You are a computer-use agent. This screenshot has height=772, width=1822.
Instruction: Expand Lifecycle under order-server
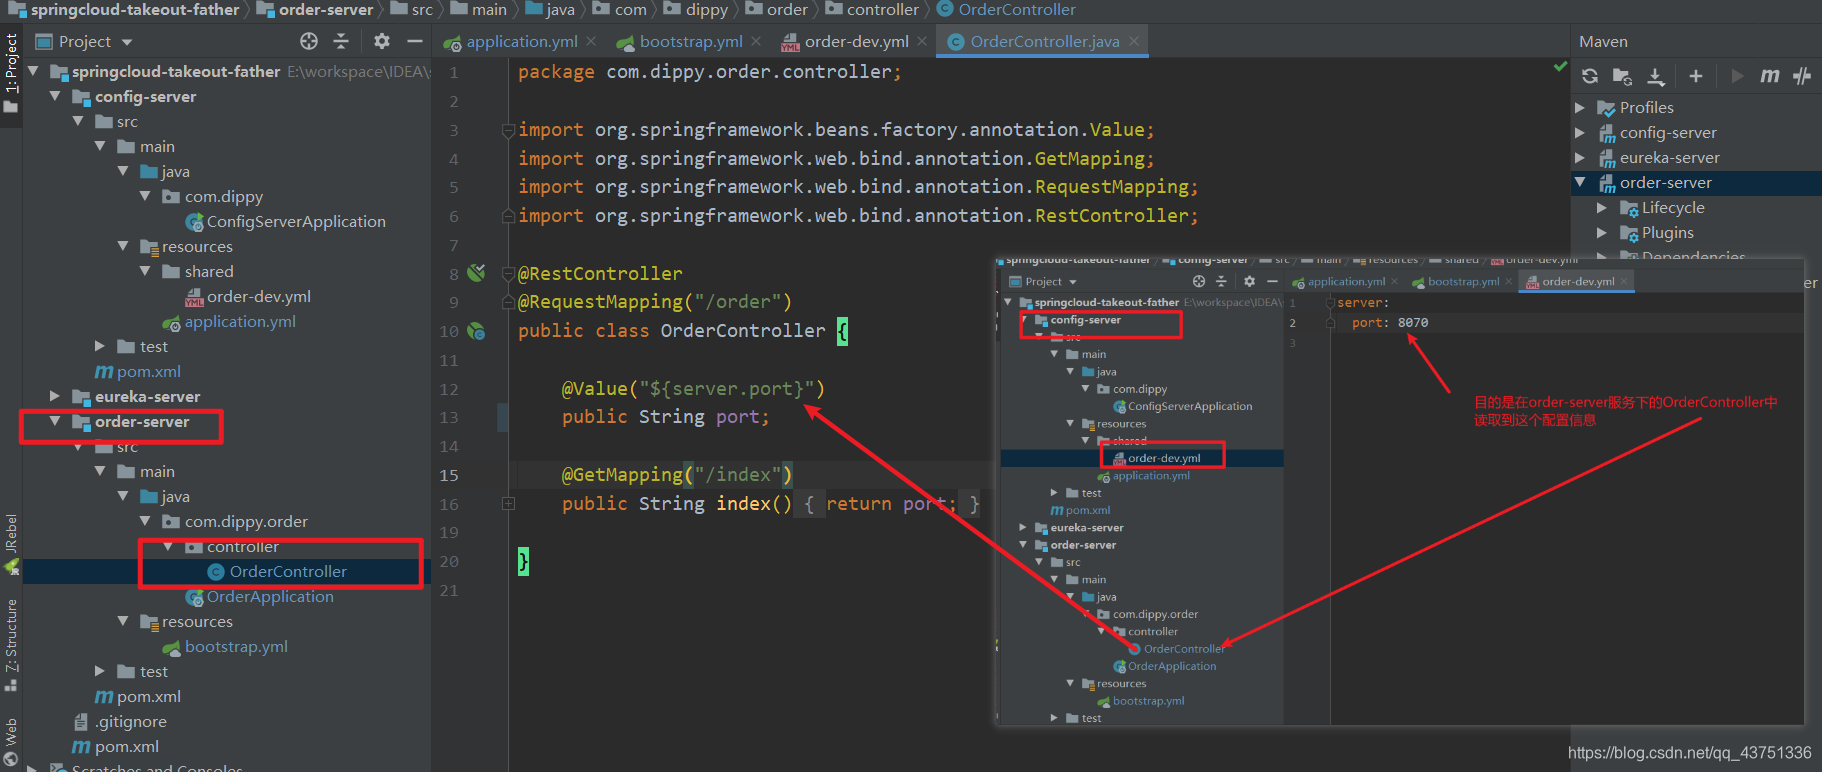coord(1602,207)
